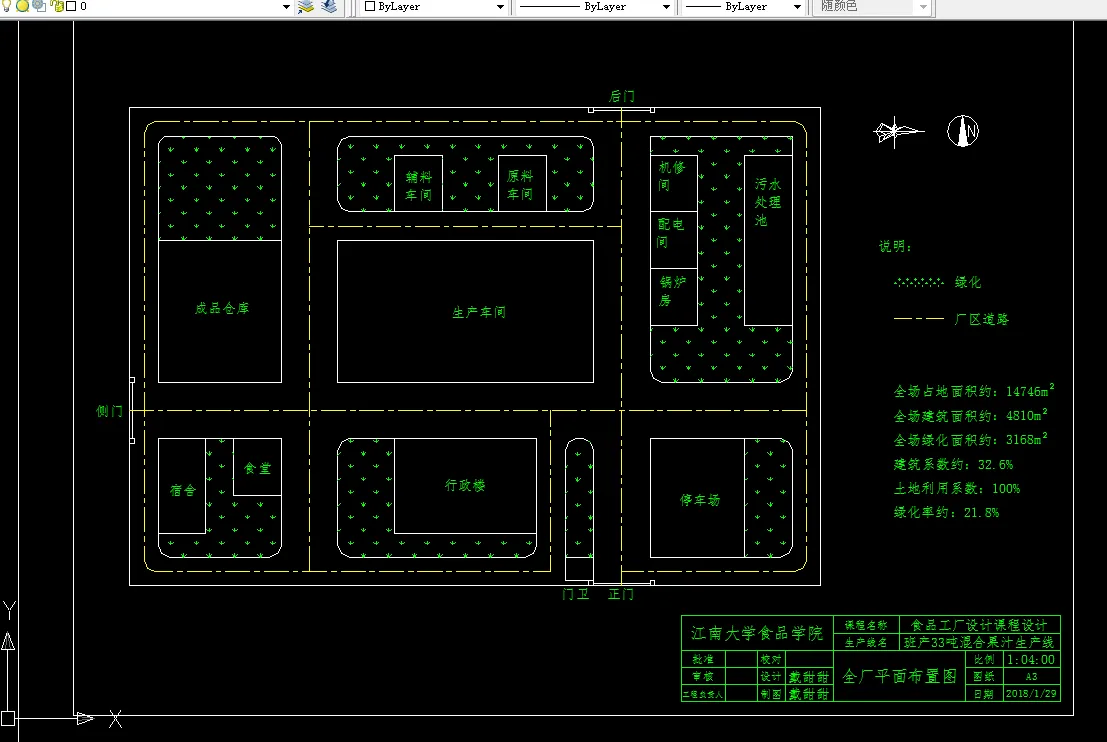Image resolution: width=1107 pixels, height=742 pixels.
Task: Select the 校对 cell in title block
Action: (770, 659)
